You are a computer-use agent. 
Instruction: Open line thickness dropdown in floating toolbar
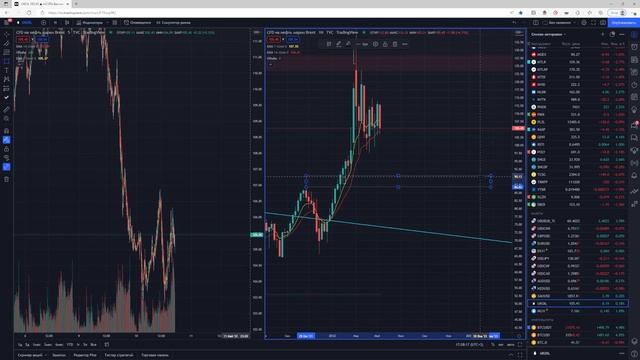point(362,44)
